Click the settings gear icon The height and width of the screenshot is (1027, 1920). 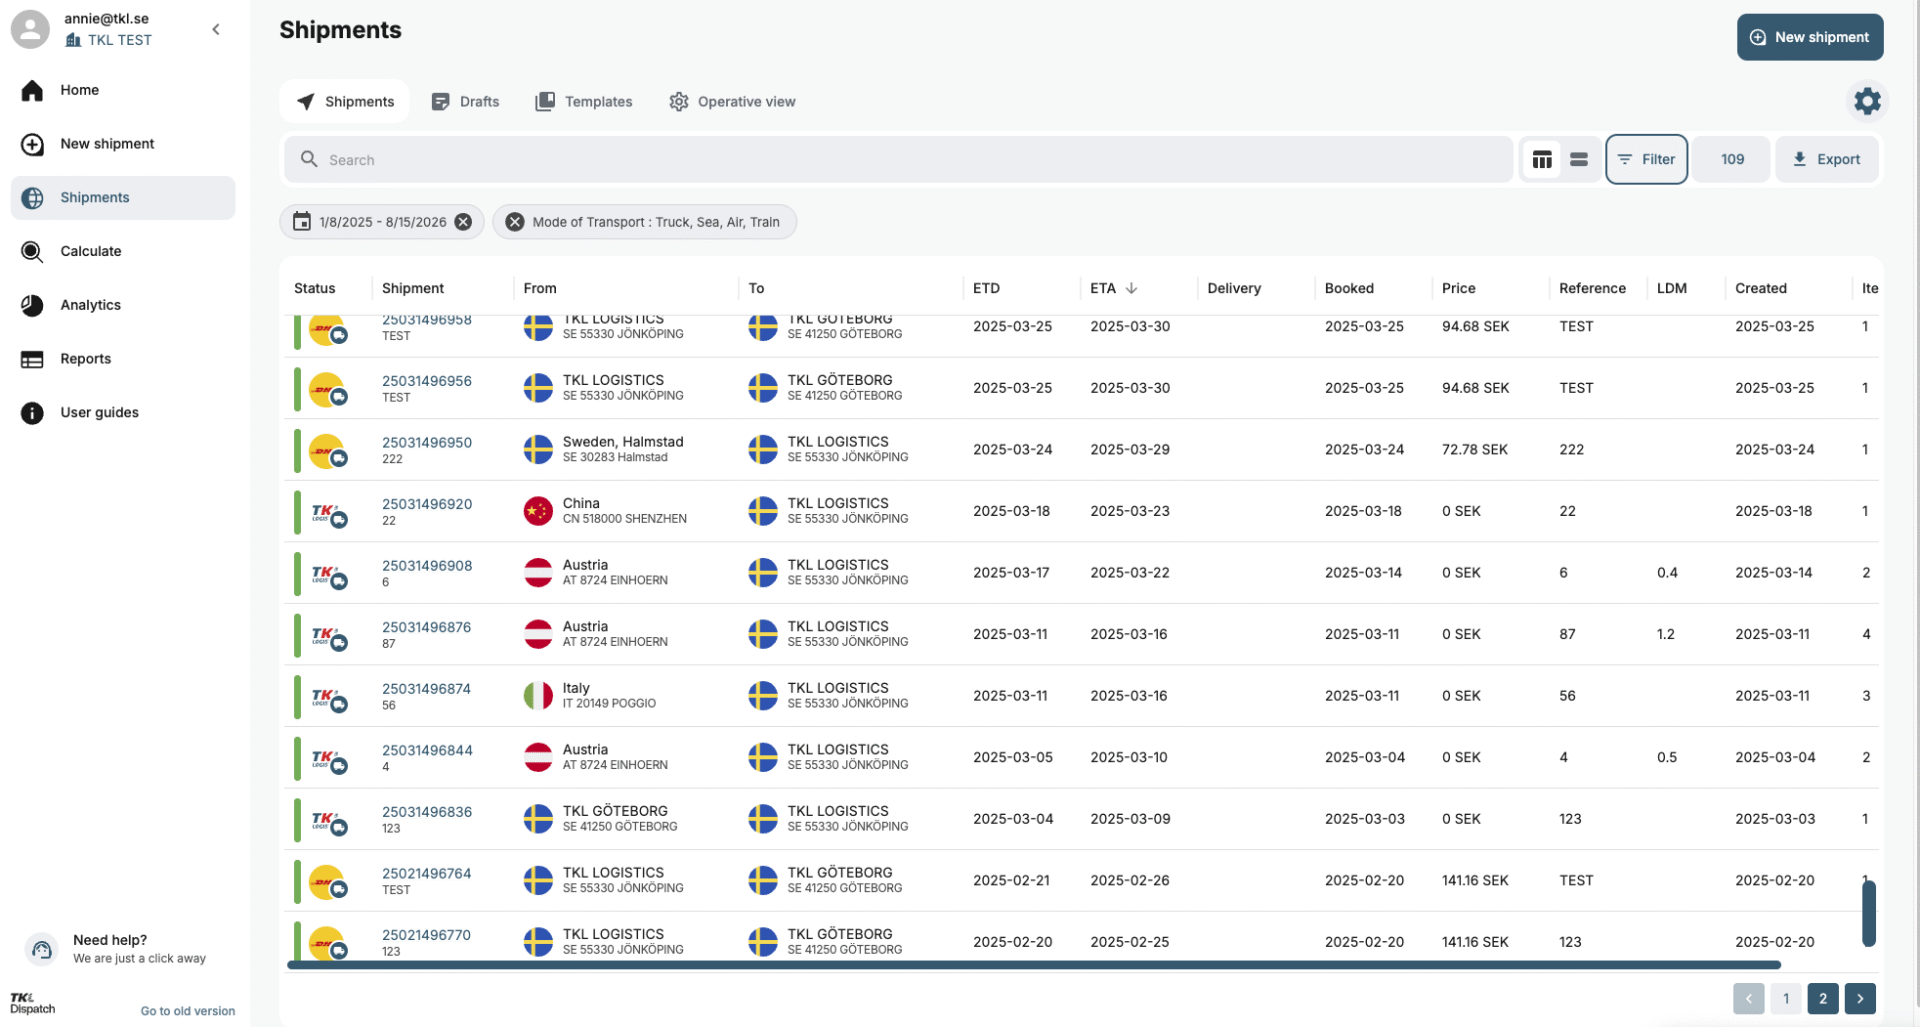1866,101
